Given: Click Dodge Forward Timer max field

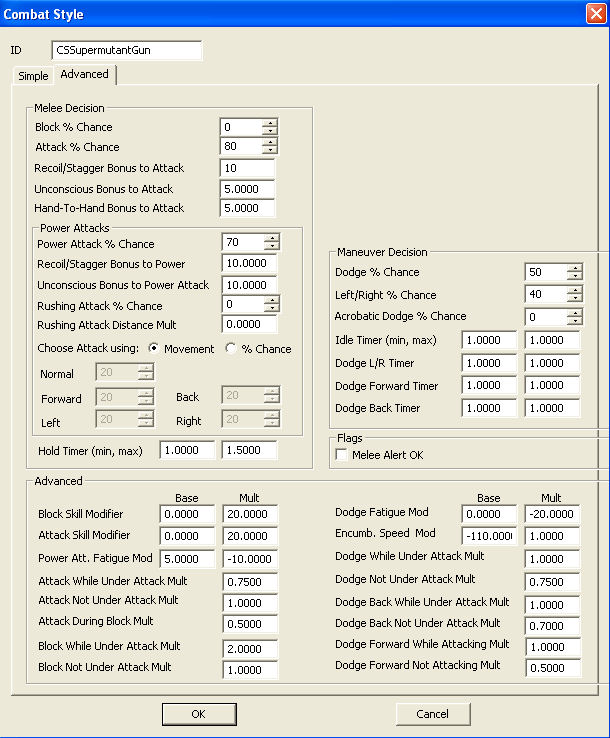Looking at the screenshot, I should 553,385.
